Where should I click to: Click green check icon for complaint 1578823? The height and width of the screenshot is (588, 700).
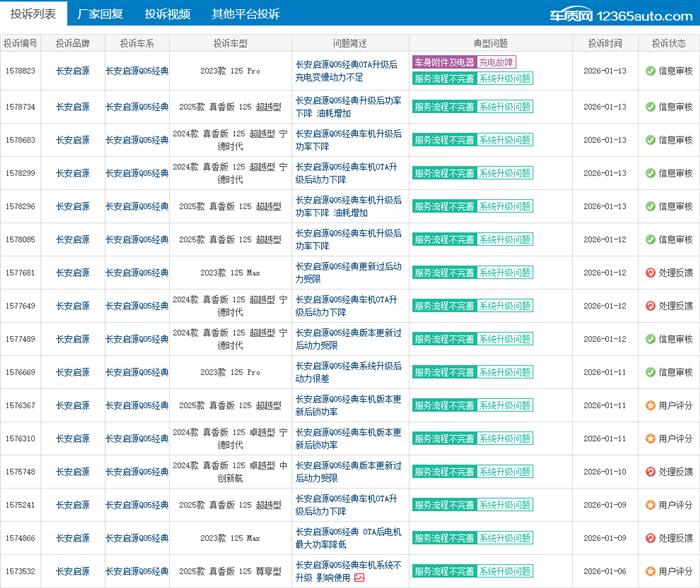click(650, 71)
